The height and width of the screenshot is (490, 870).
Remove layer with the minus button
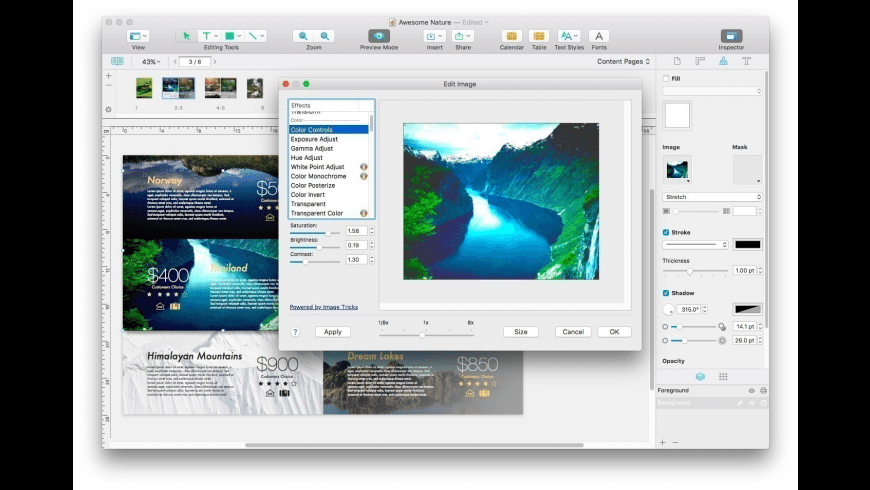click(675, 442)
